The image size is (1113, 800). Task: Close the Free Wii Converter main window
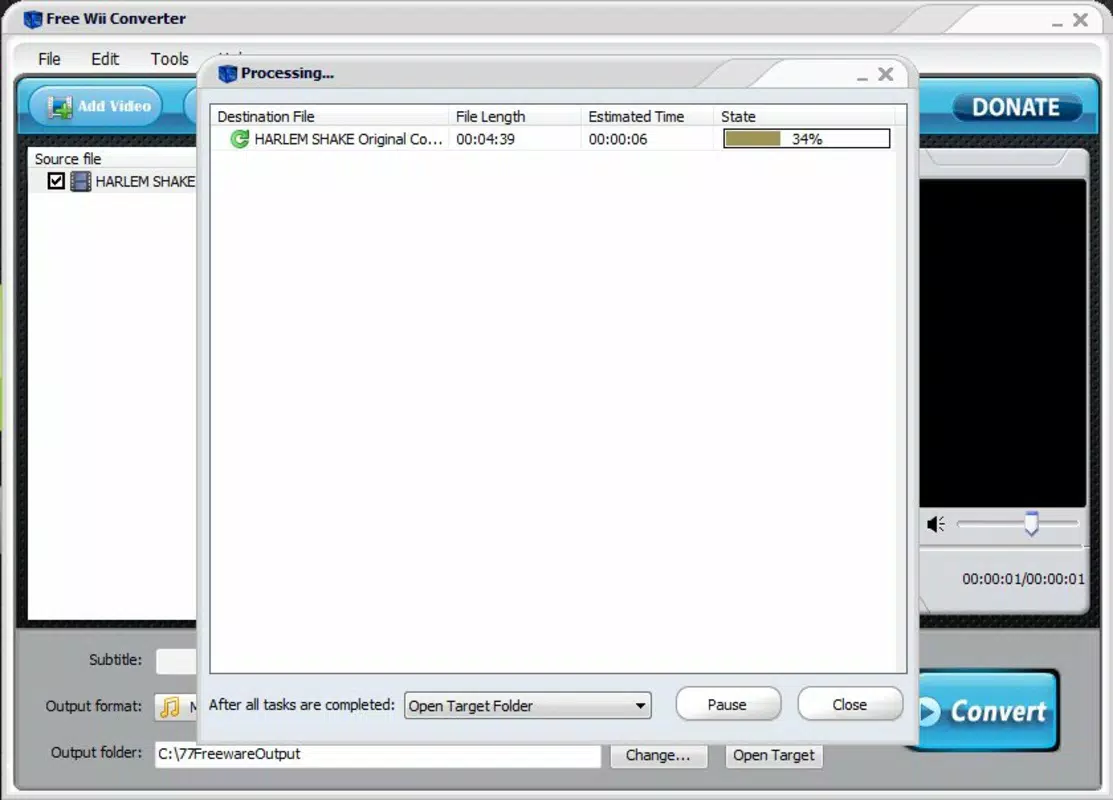[x=1080, y=20]
